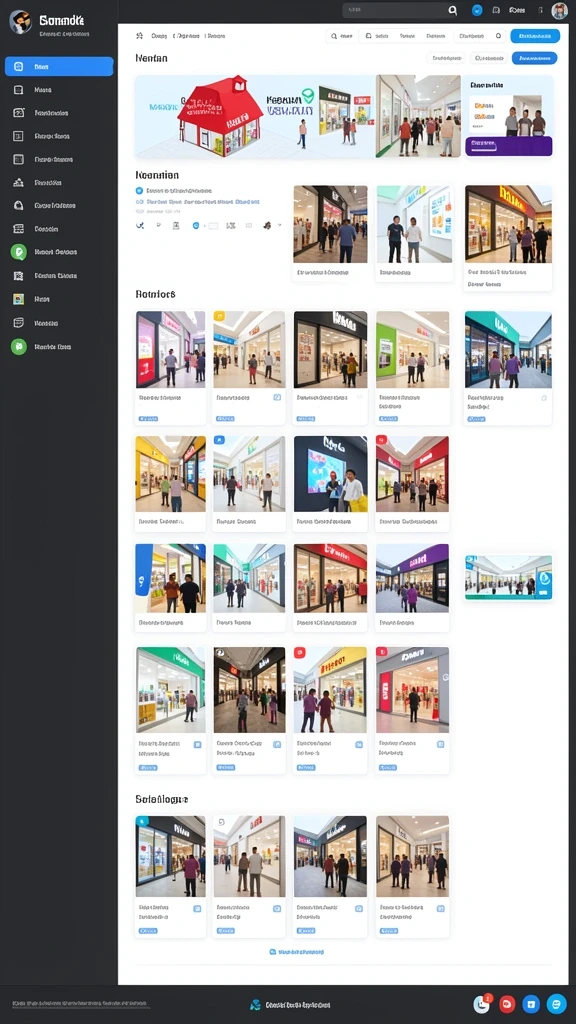Click the star icon at the breadcrumb start
The height and width of the screenshot is (1024, 576).
(x=139, y=36)
